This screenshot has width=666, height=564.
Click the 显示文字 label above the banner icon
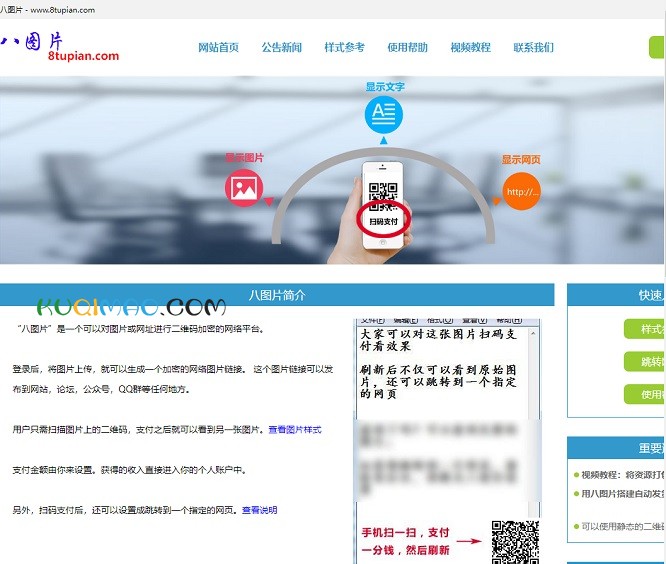tap(385, 87)
